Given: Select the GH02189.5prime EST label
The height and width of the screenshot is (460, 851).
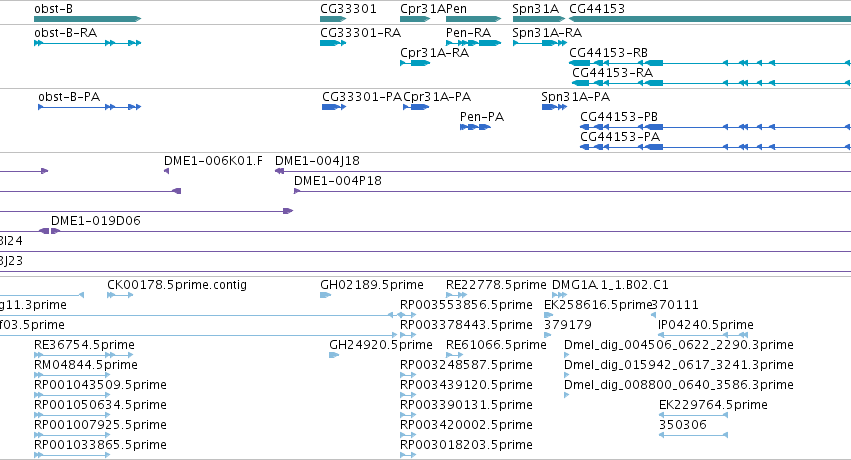Looking at the screenshot, I should [x=372, y=285].
